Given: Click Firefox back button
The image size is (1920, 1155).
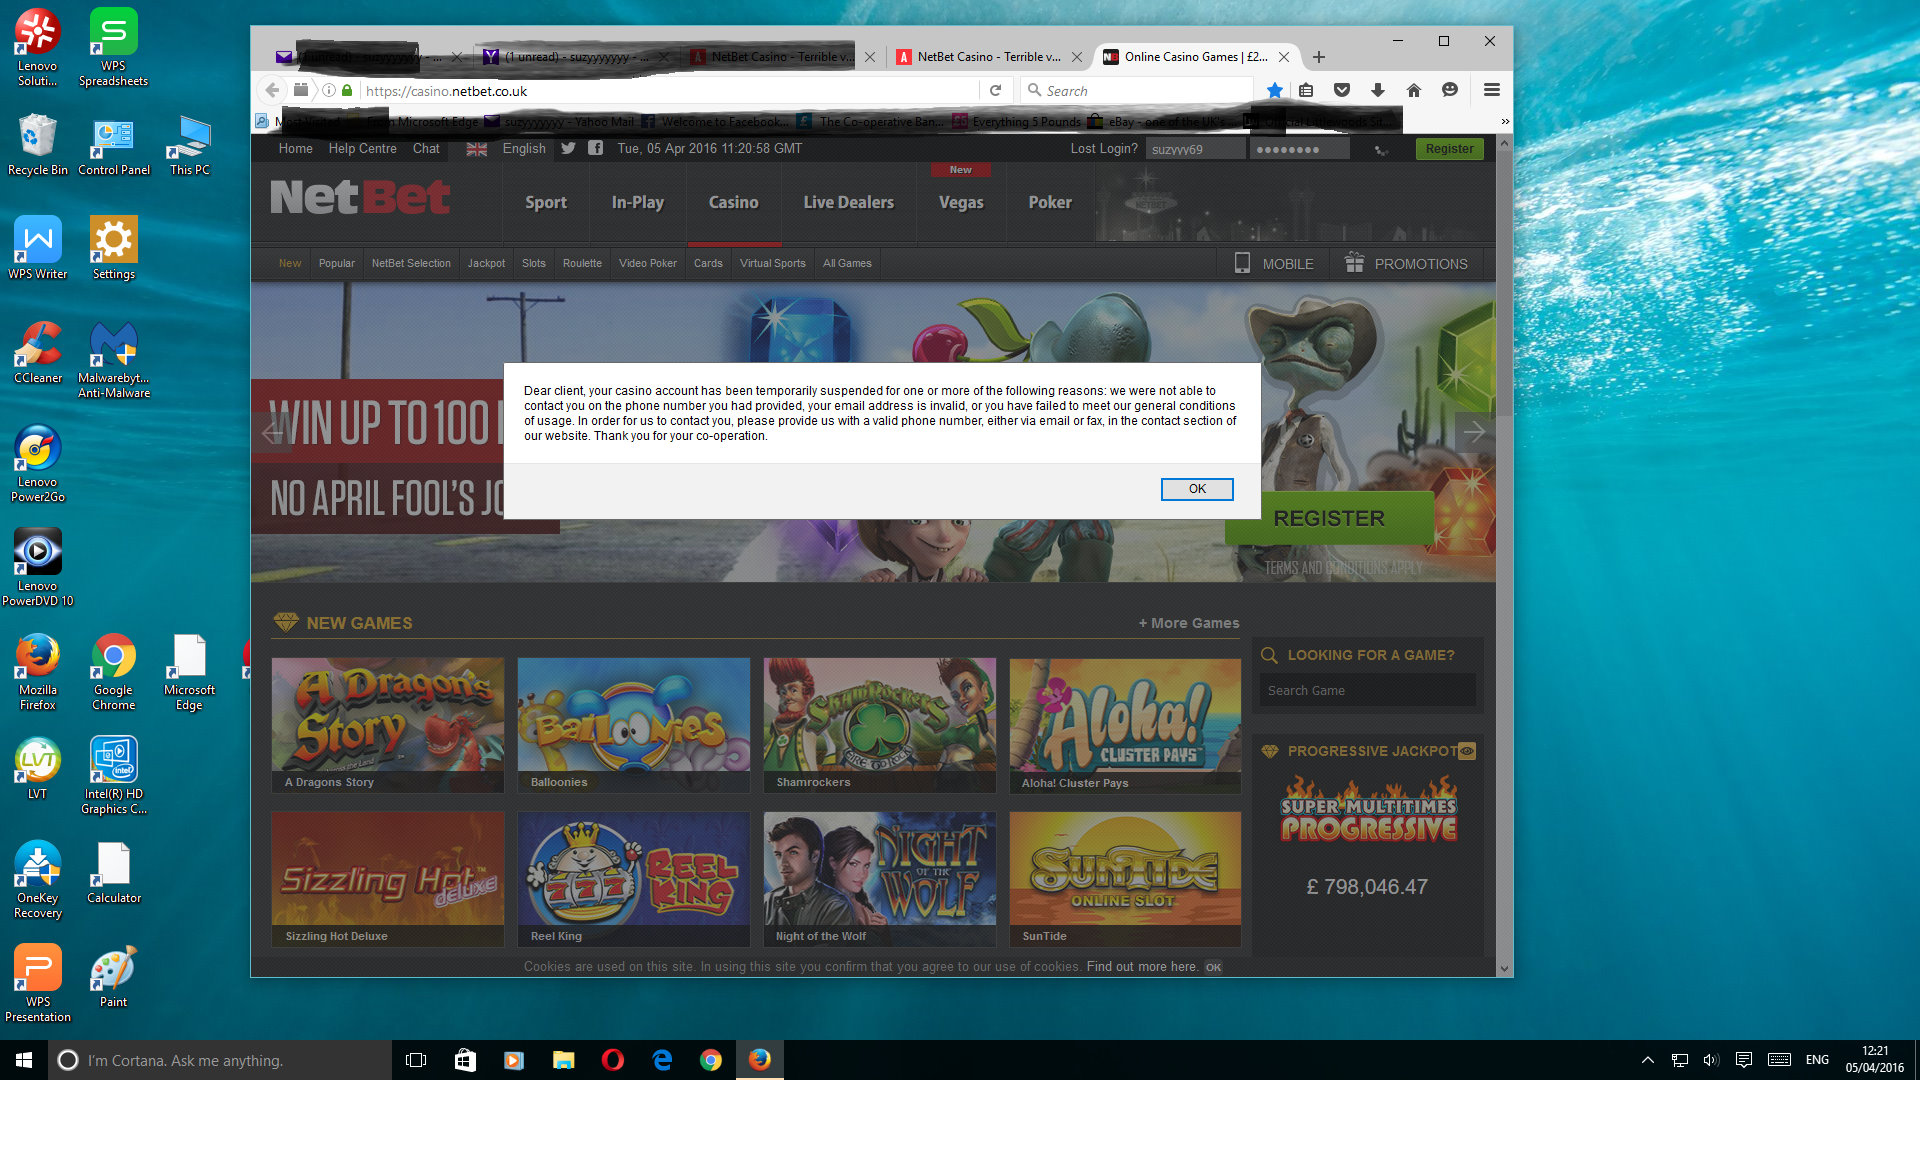Looking at the screenshot, I should [272, 90].
